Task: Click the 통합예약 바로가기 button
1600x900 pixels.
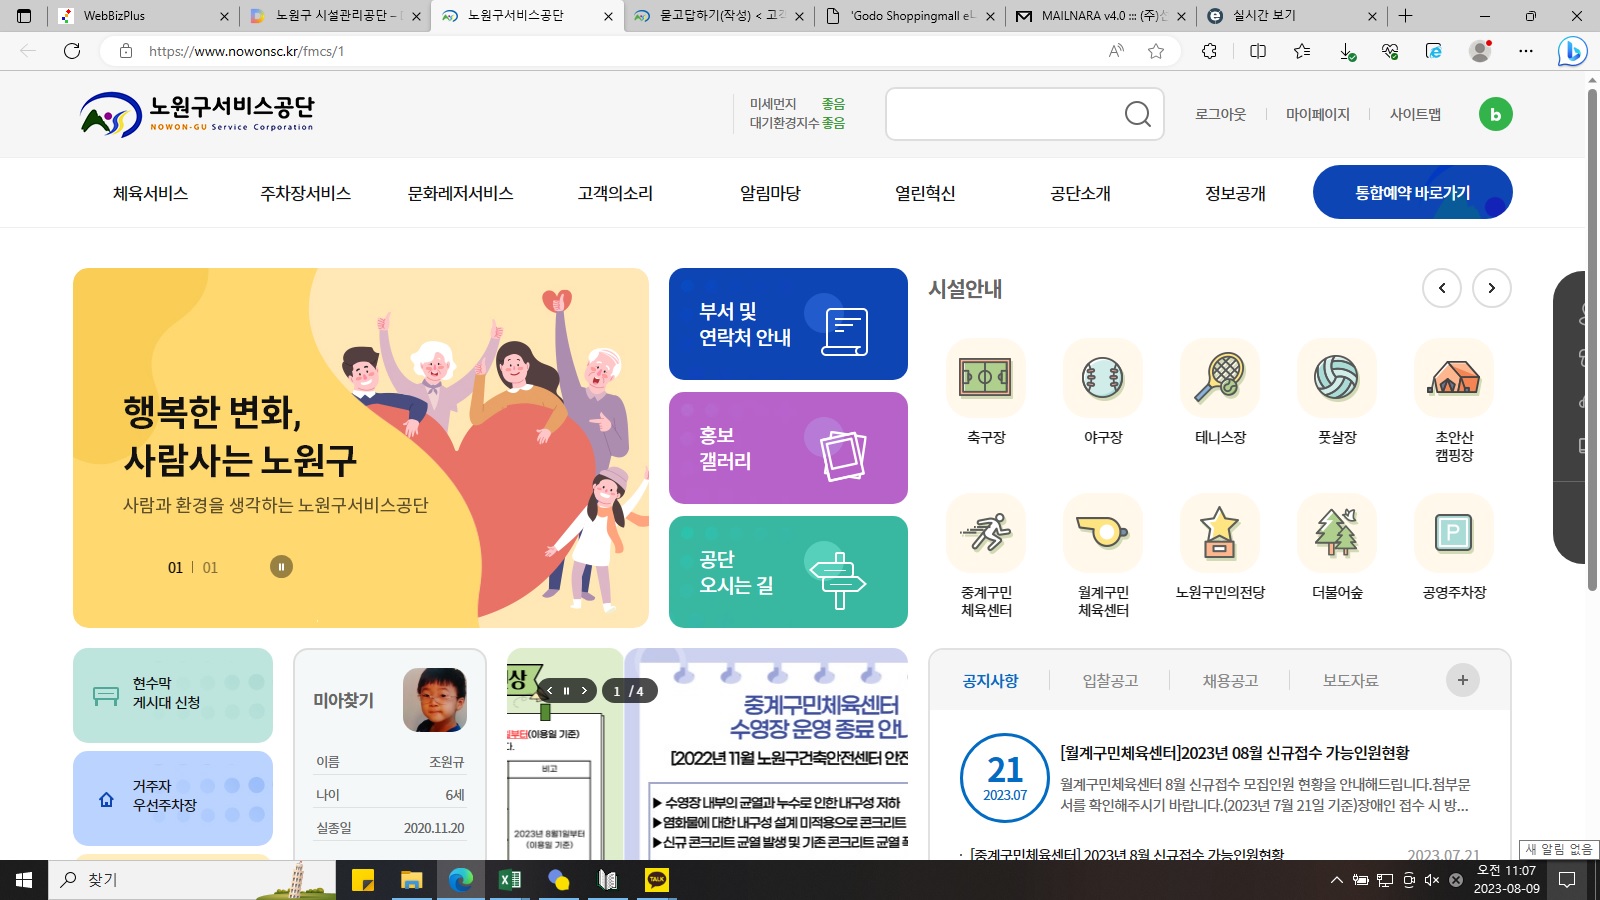Action: point(1412,192)
